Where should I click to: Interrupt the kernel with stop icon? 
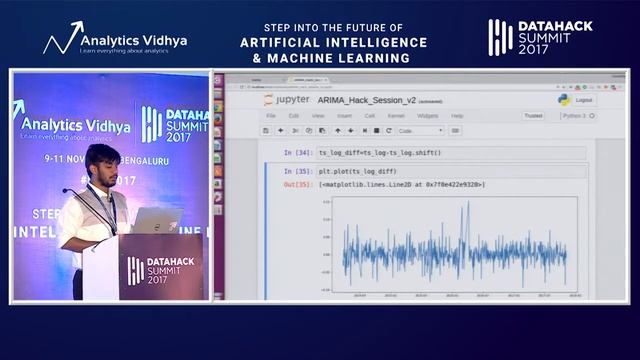[377, 131]
